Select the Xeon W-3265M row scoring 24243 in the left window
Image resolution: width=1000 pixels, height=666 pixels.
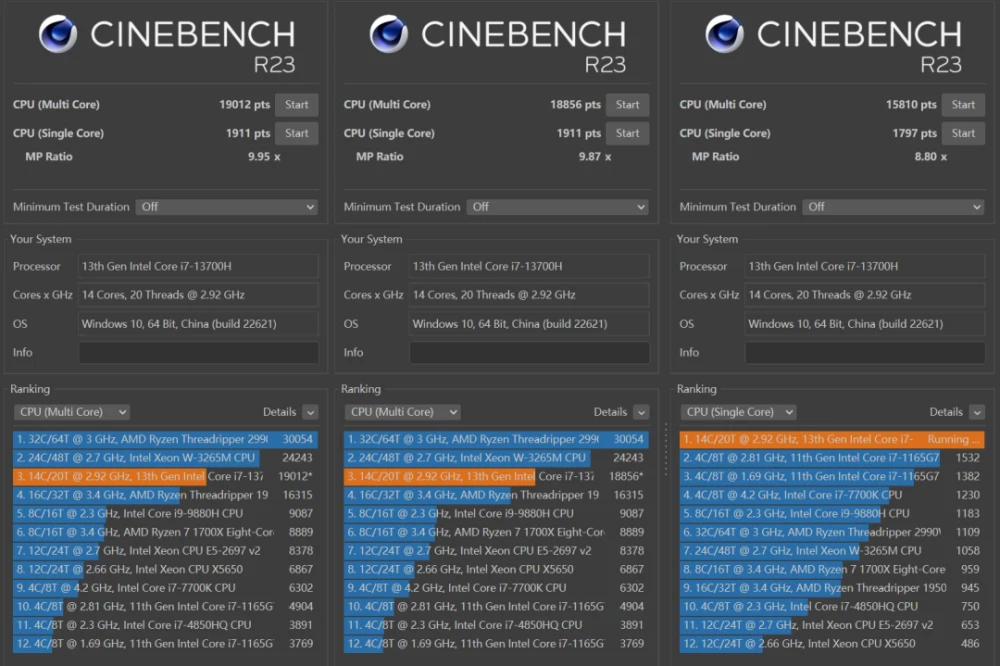click(165, 458)
